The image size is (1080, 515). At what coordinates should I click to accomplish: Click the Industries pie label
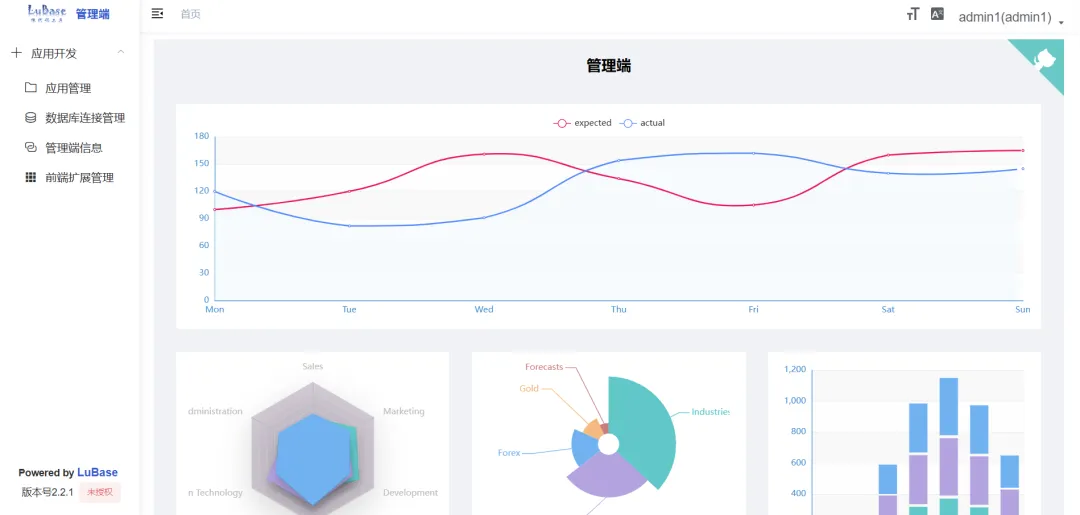(710, 412)
